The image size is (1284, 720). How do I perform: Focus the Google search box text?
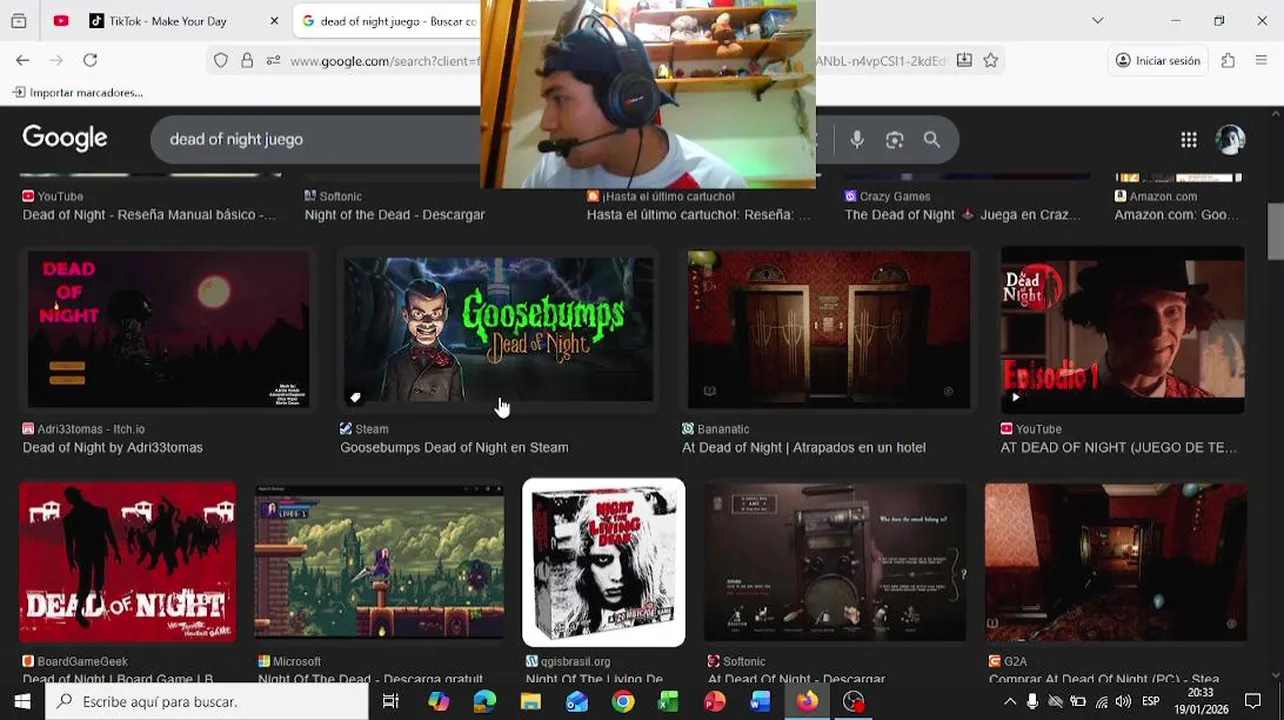(x=236, y=139)
